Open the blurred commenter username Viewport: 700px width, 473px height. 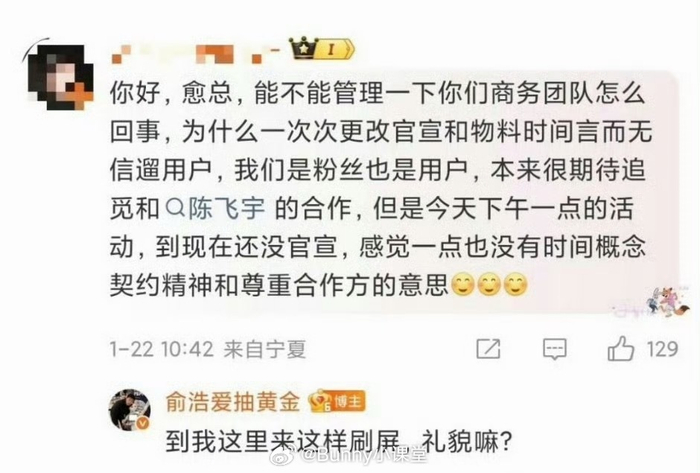pos(196,53)
